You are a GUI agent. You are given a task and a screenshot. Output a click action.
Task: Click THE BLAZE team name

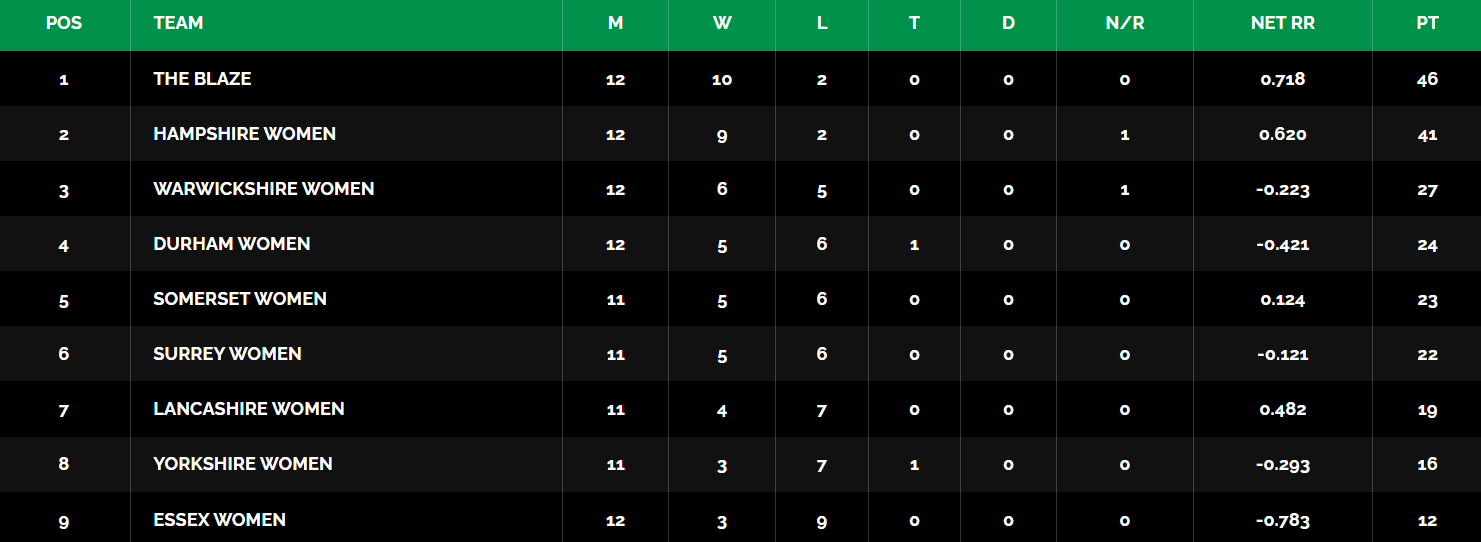click(202, 78)
